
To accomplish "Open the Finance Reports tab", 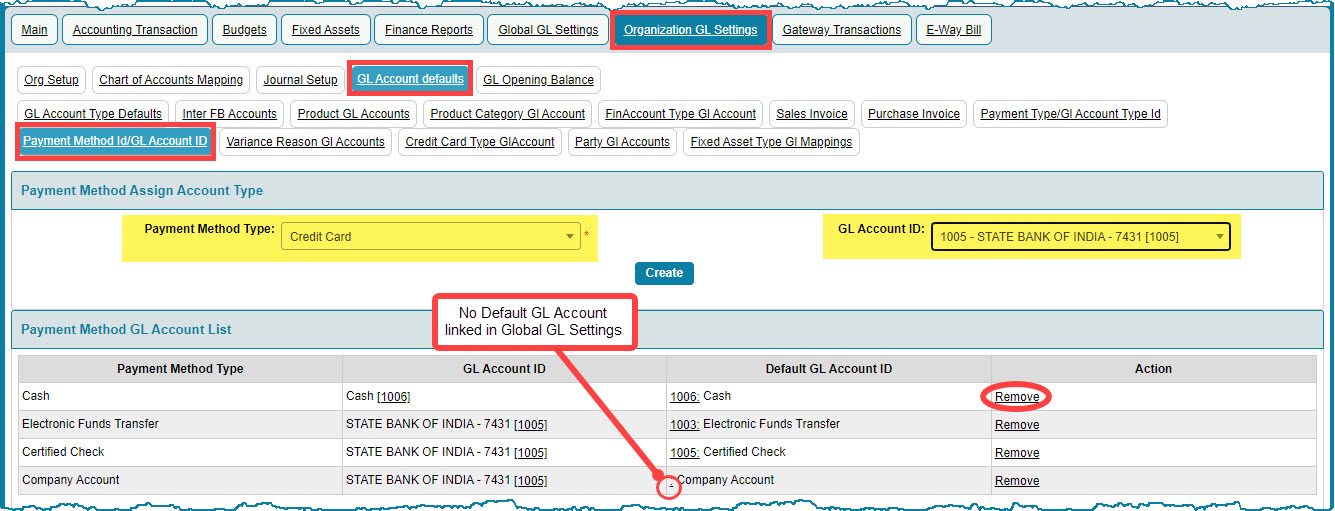I will [429, 30].
